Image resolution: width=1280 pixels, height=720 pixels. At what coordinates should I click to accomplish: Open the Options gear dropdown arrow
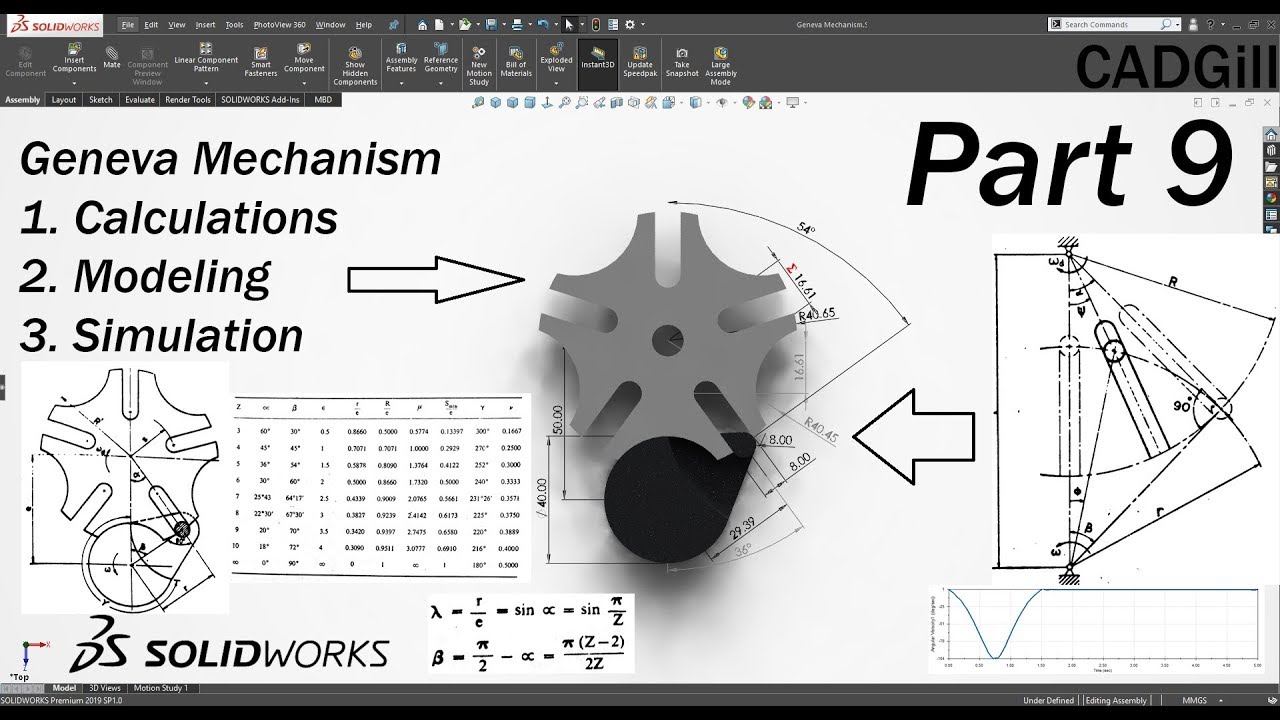point(642,25)
